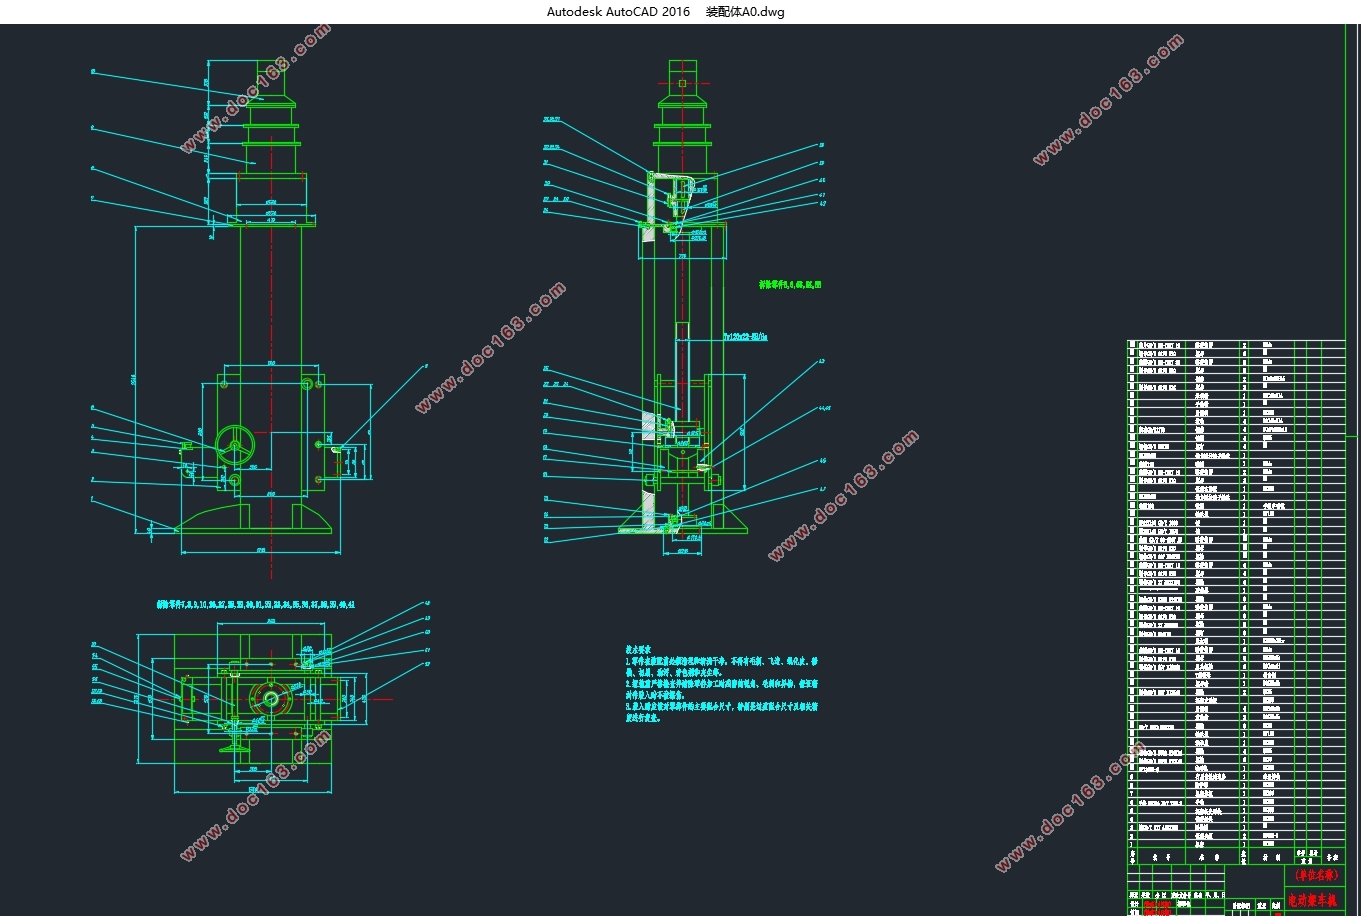The width and height of the screenshot is (1361, 916).
Task: Click the parts list table body
Action: click(1237, 593)
